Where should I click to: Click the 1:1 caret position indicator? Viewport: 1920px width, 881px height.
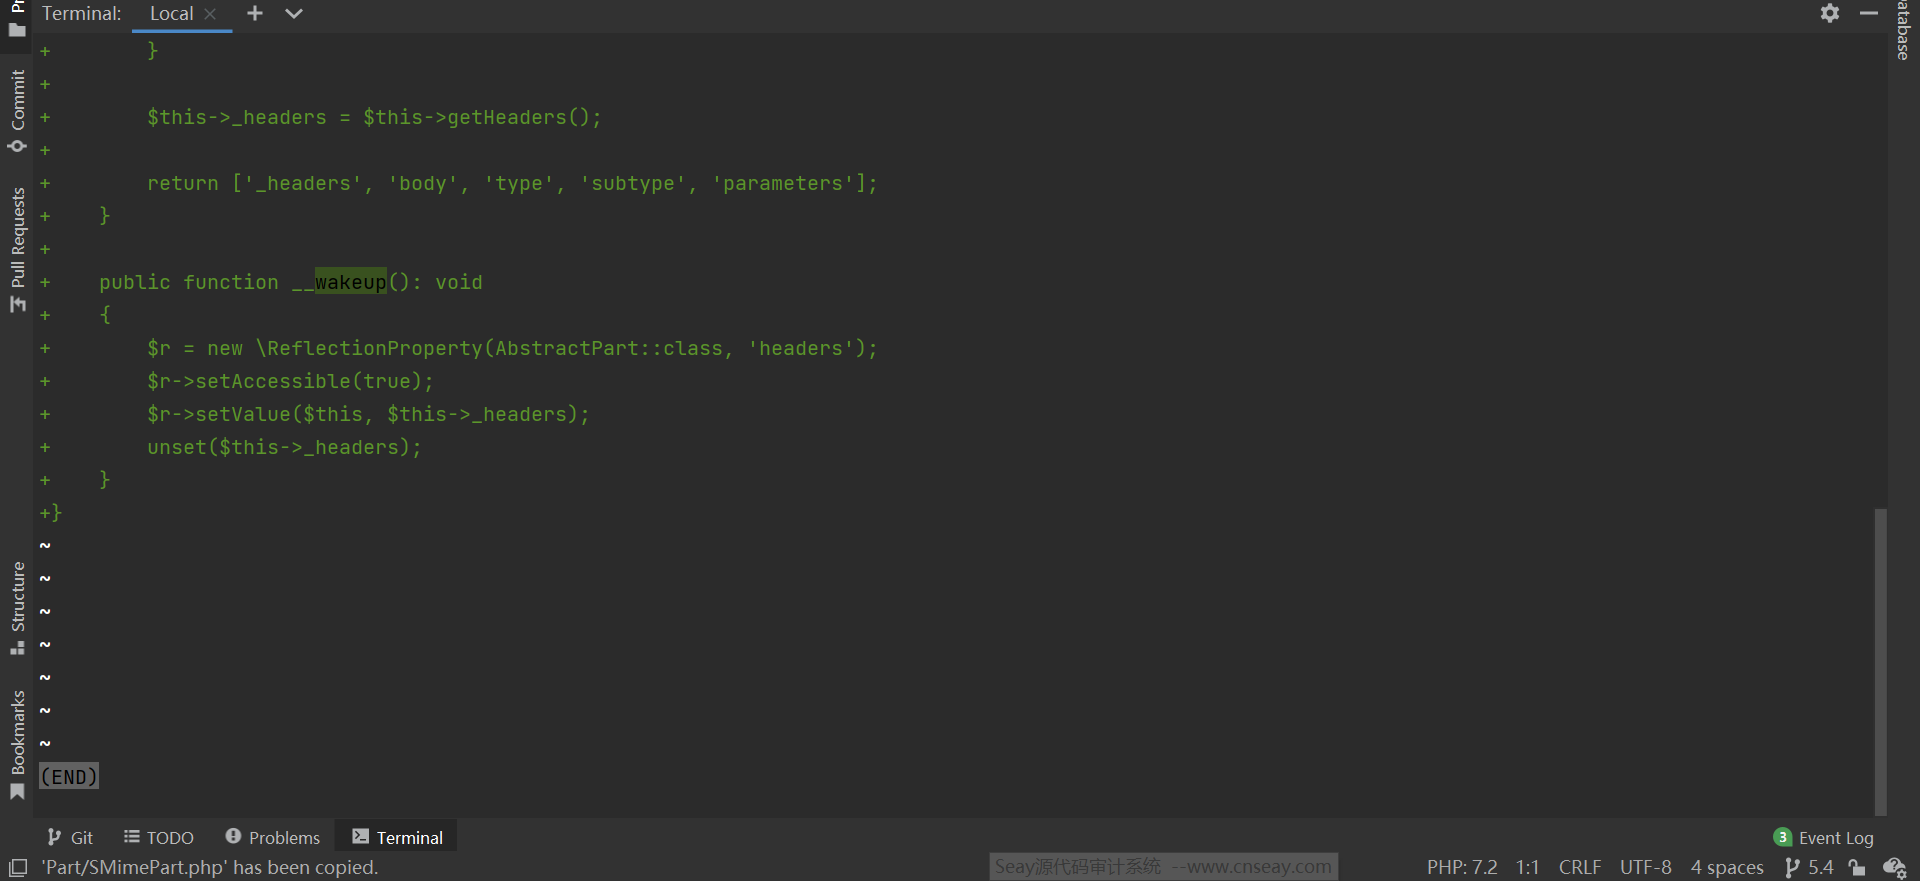point(1527,867)
